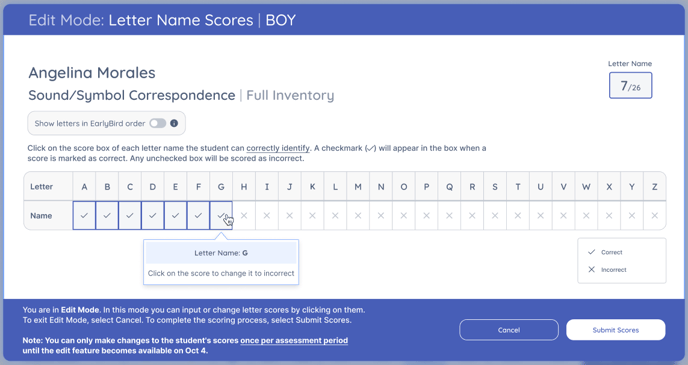Open the once per assessment period link
688x365 pixels.
(294, 340)
